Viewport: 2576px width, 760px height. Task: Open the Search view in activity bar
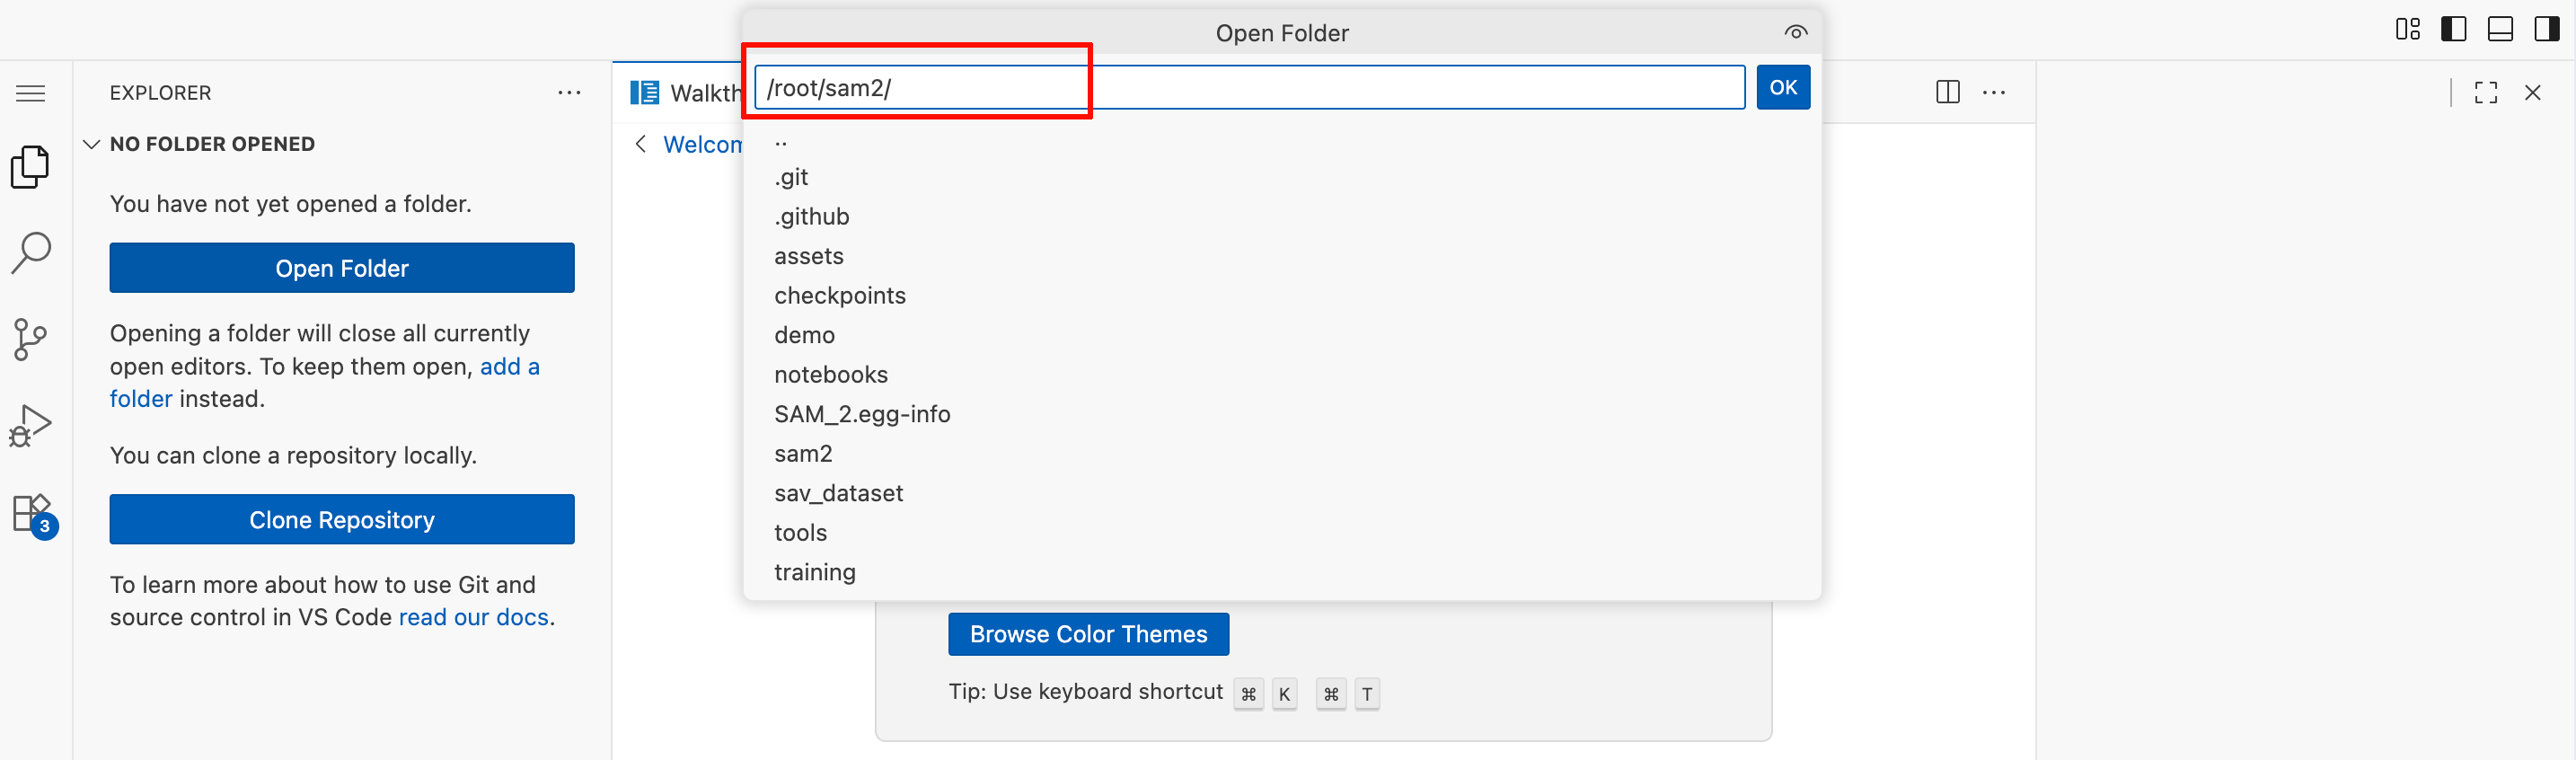(x=31, y=253)
